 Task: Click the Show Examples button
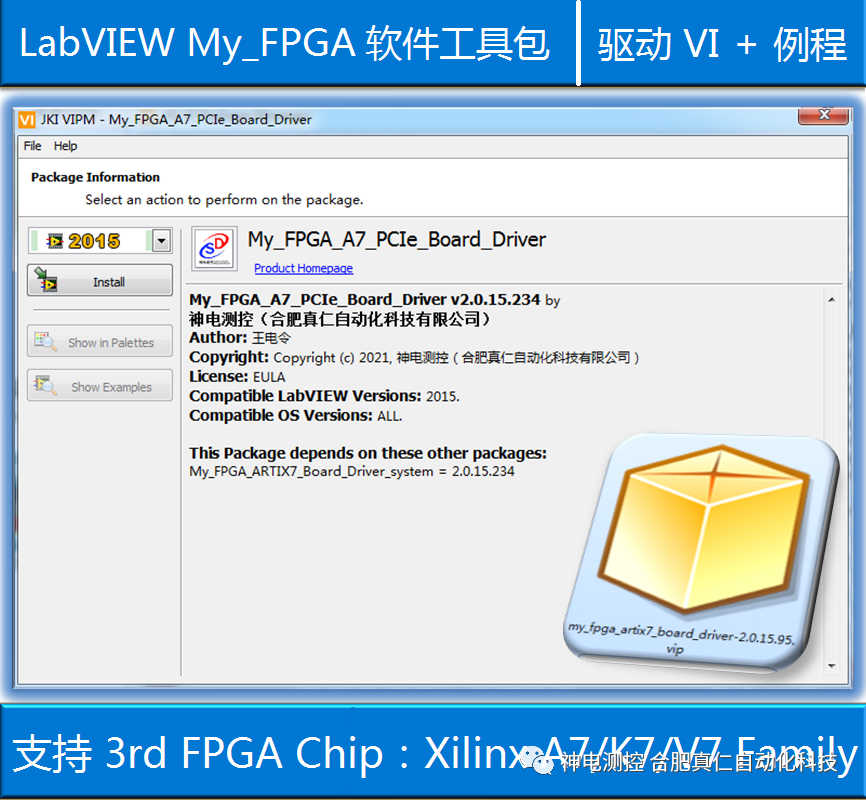100,386
